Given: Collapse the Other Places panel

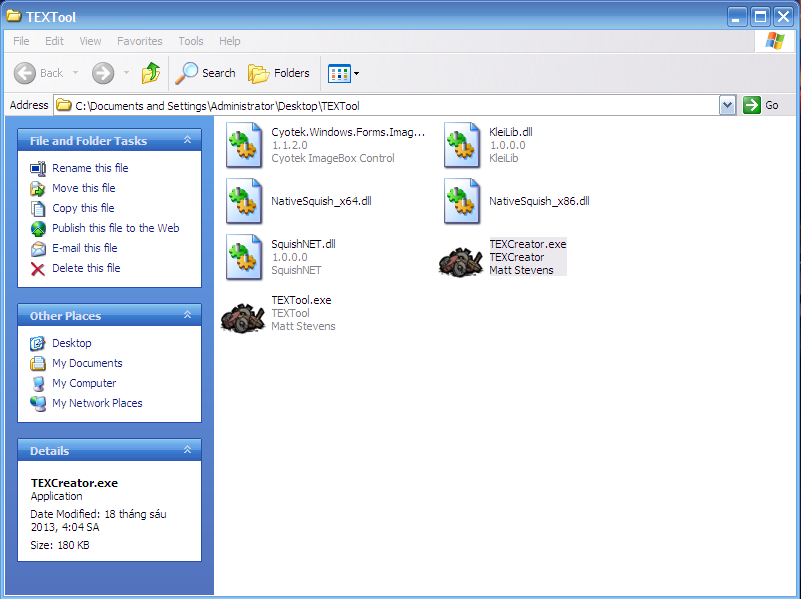Looking at the screenshot, I should click(187, 316).
